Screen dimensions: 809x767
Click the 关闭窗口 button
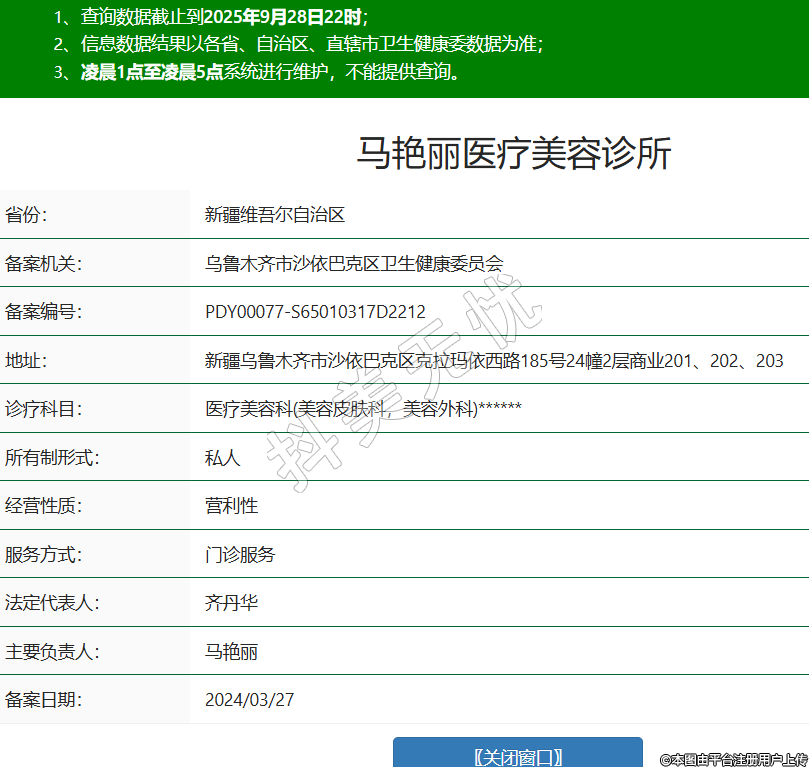pyautogui.click(x=517, y=755)
